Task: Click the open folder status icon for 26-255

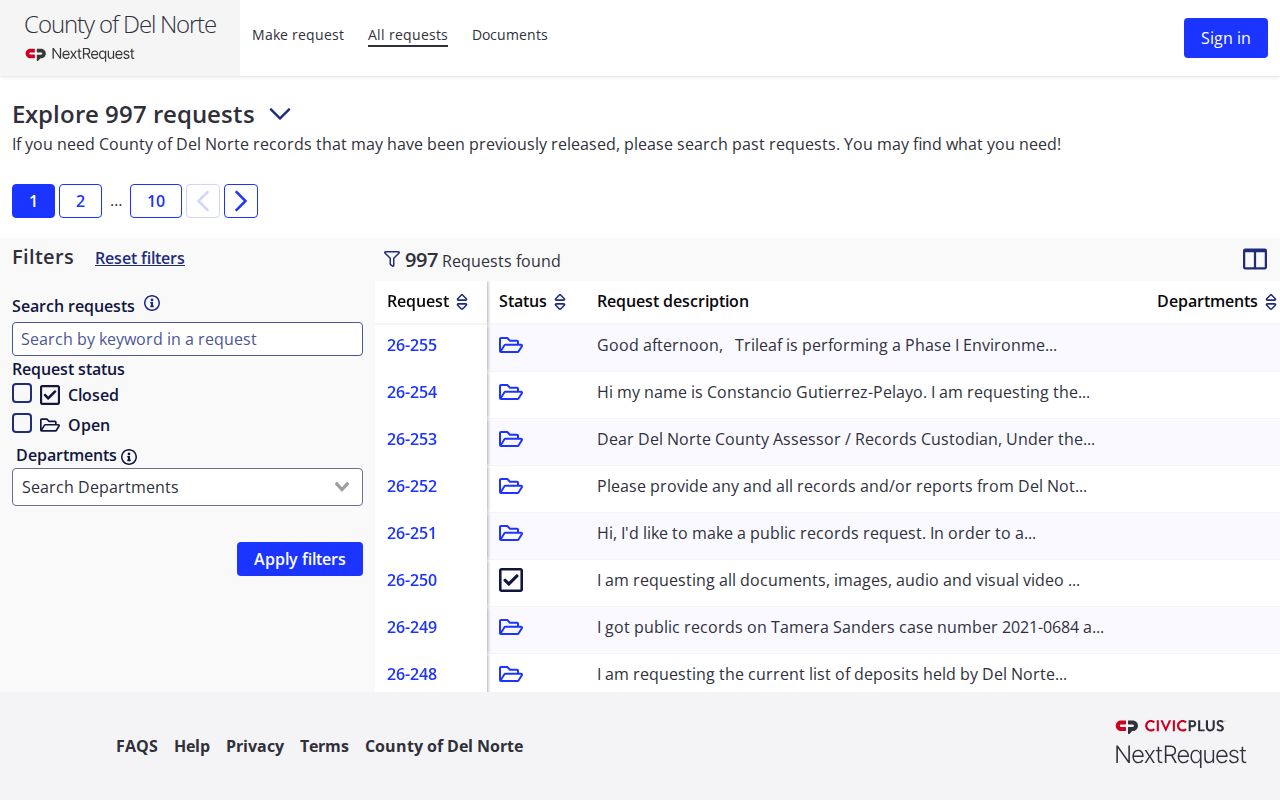Action: coord(511,345)
